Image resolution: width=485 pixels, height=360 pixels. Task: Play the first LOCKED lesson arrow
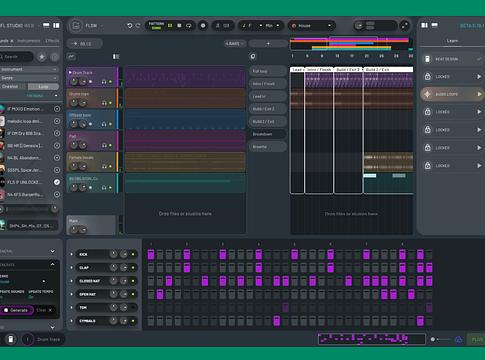pyautogui.click(x=479, y=77)
